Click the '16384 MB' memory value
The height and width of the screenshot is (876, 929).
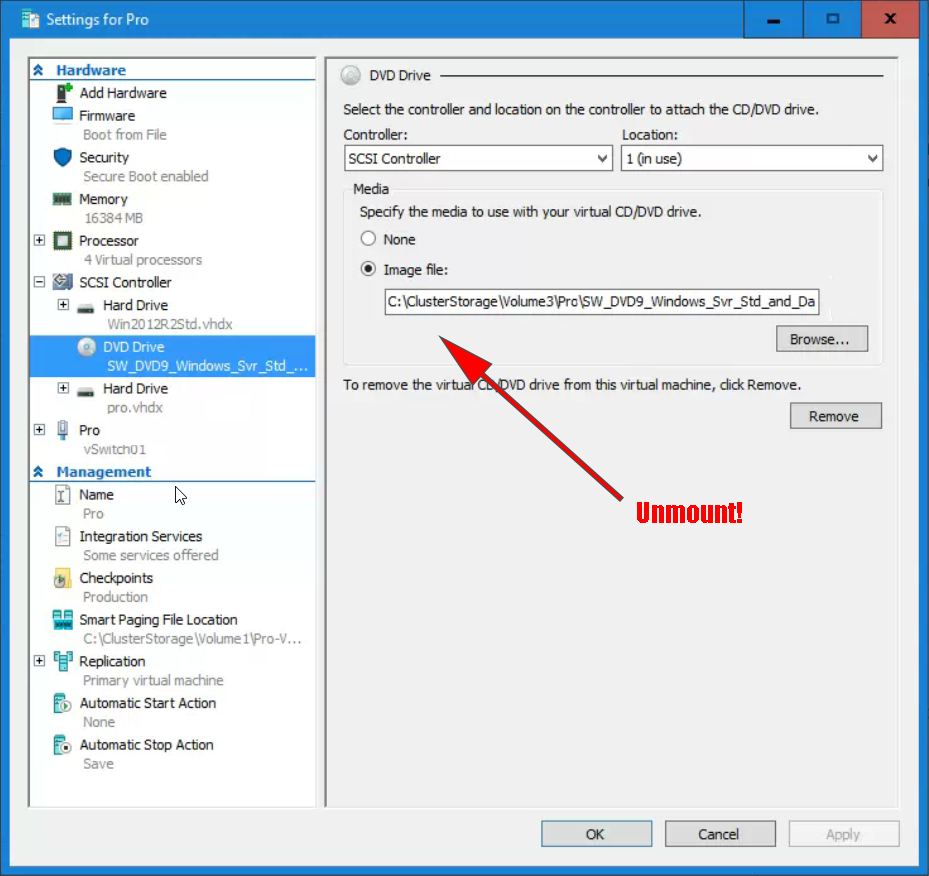click(x=113, y=218)
